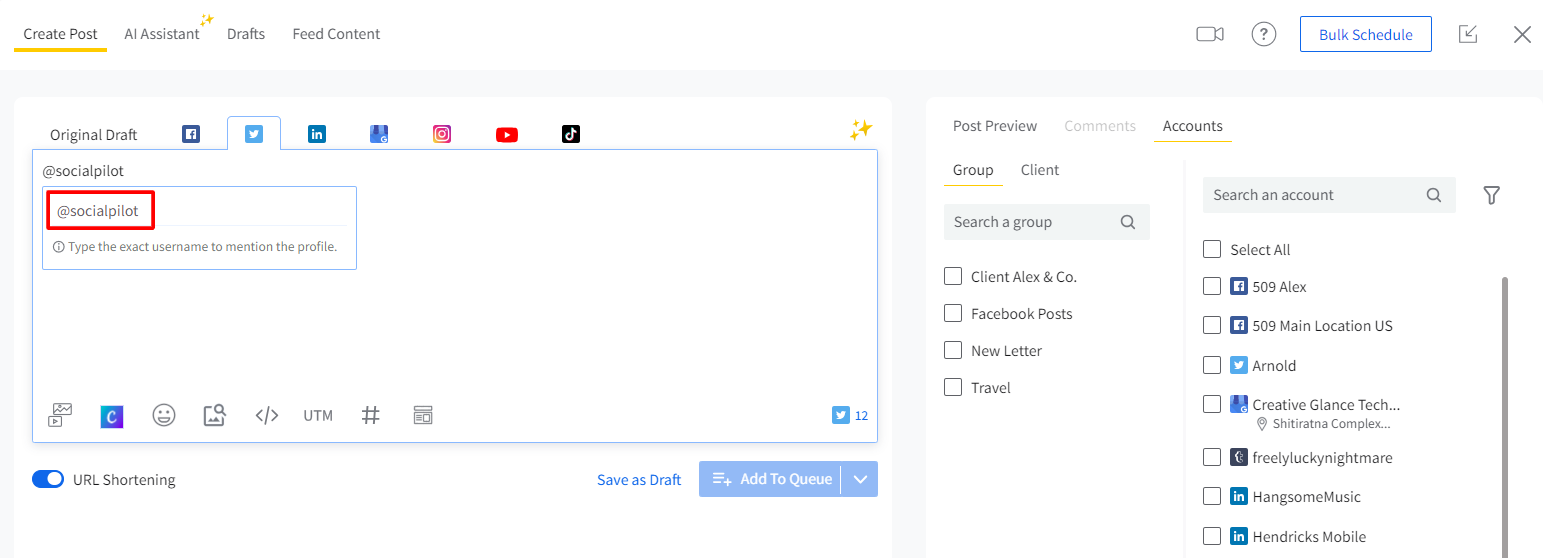
Task: Select @socialpilot mention suggestion
Action: coord(98,211)
